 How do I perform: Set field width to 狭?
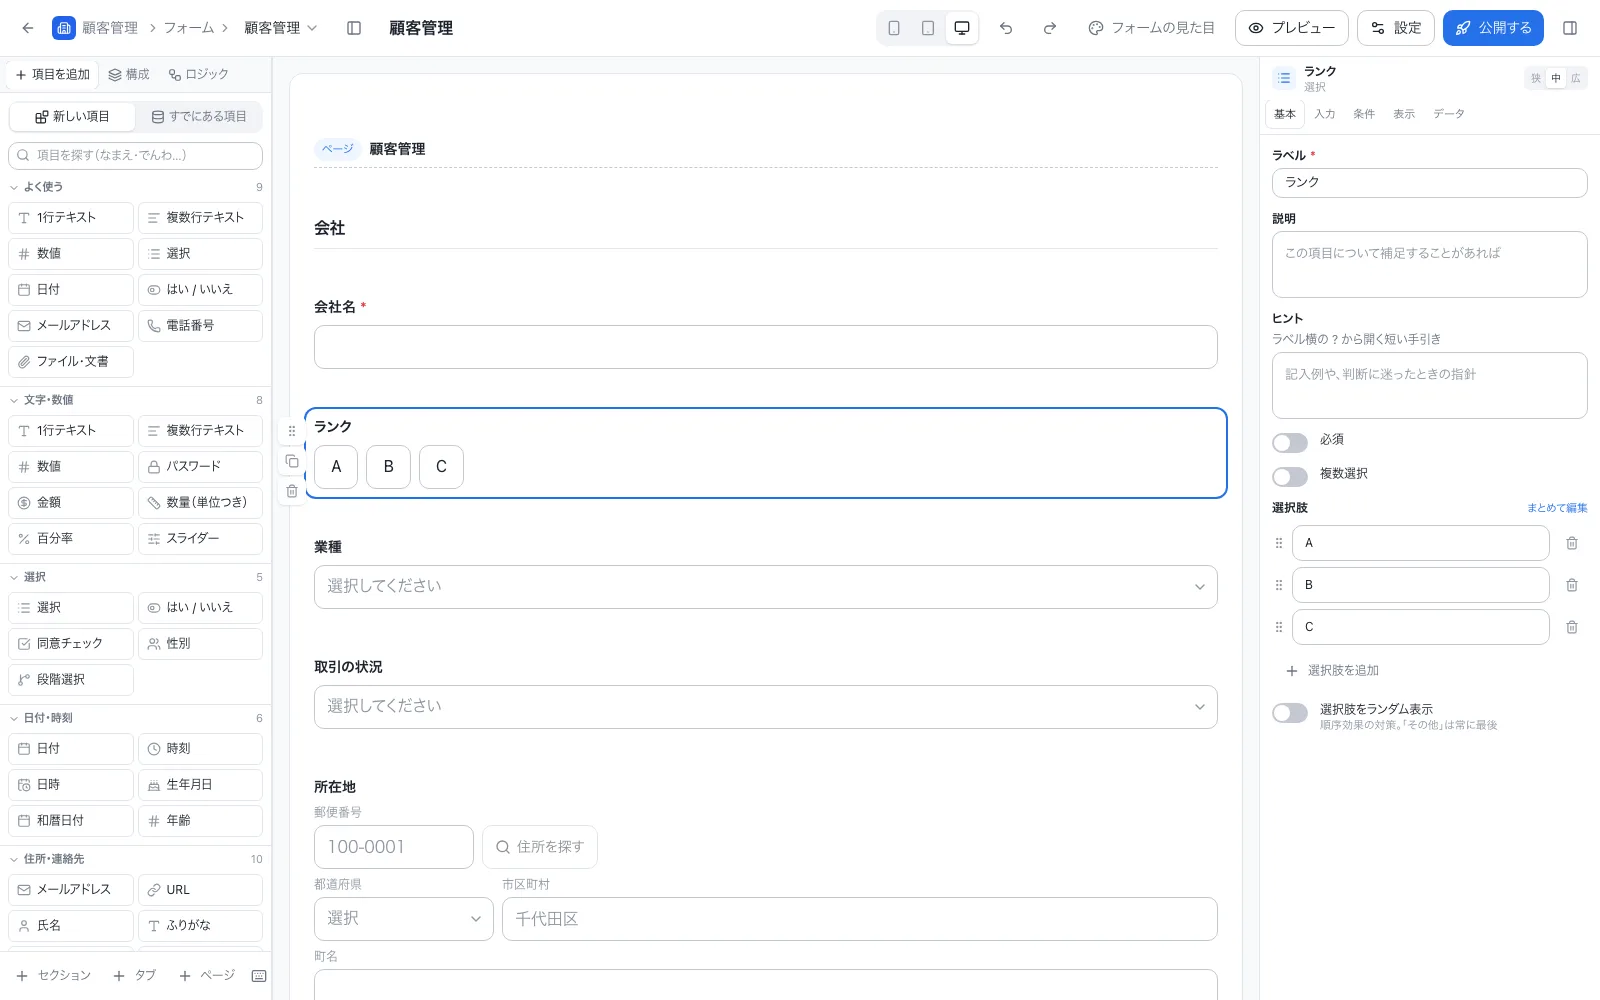1536,78
